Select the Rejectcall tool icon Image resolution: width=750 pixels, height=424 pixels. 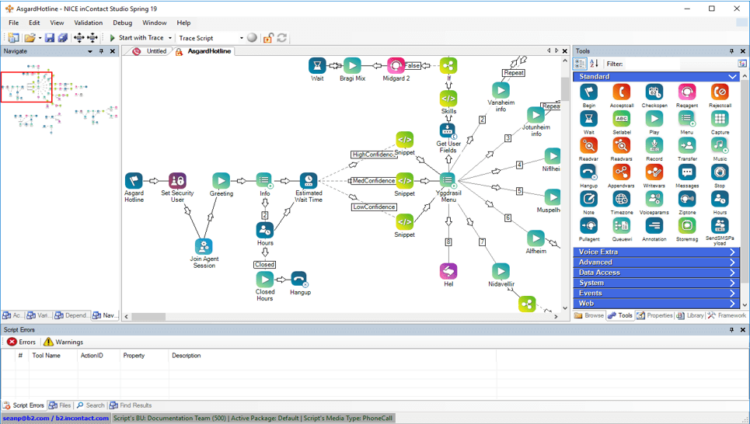(719, 92)
